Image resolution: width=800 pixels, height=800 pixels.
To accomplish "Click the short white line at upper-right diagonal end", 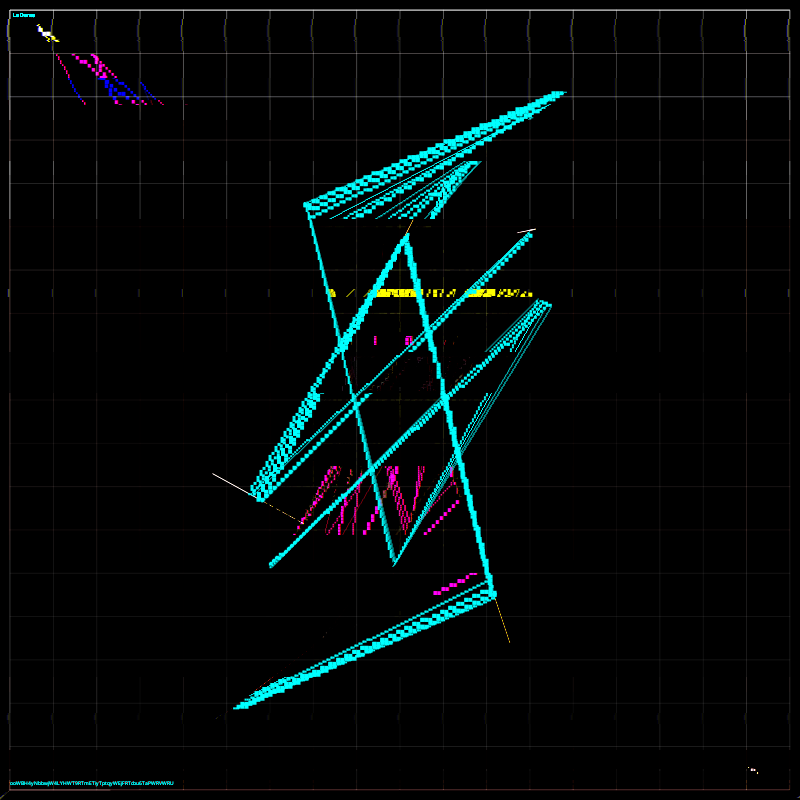I will (526, 231).
